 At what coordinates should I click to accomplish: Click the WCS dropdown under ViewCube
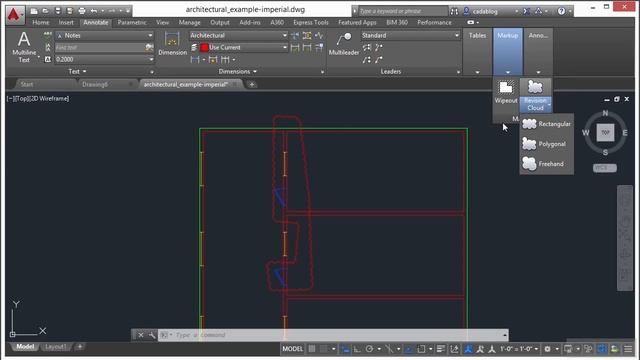[604, 168]
